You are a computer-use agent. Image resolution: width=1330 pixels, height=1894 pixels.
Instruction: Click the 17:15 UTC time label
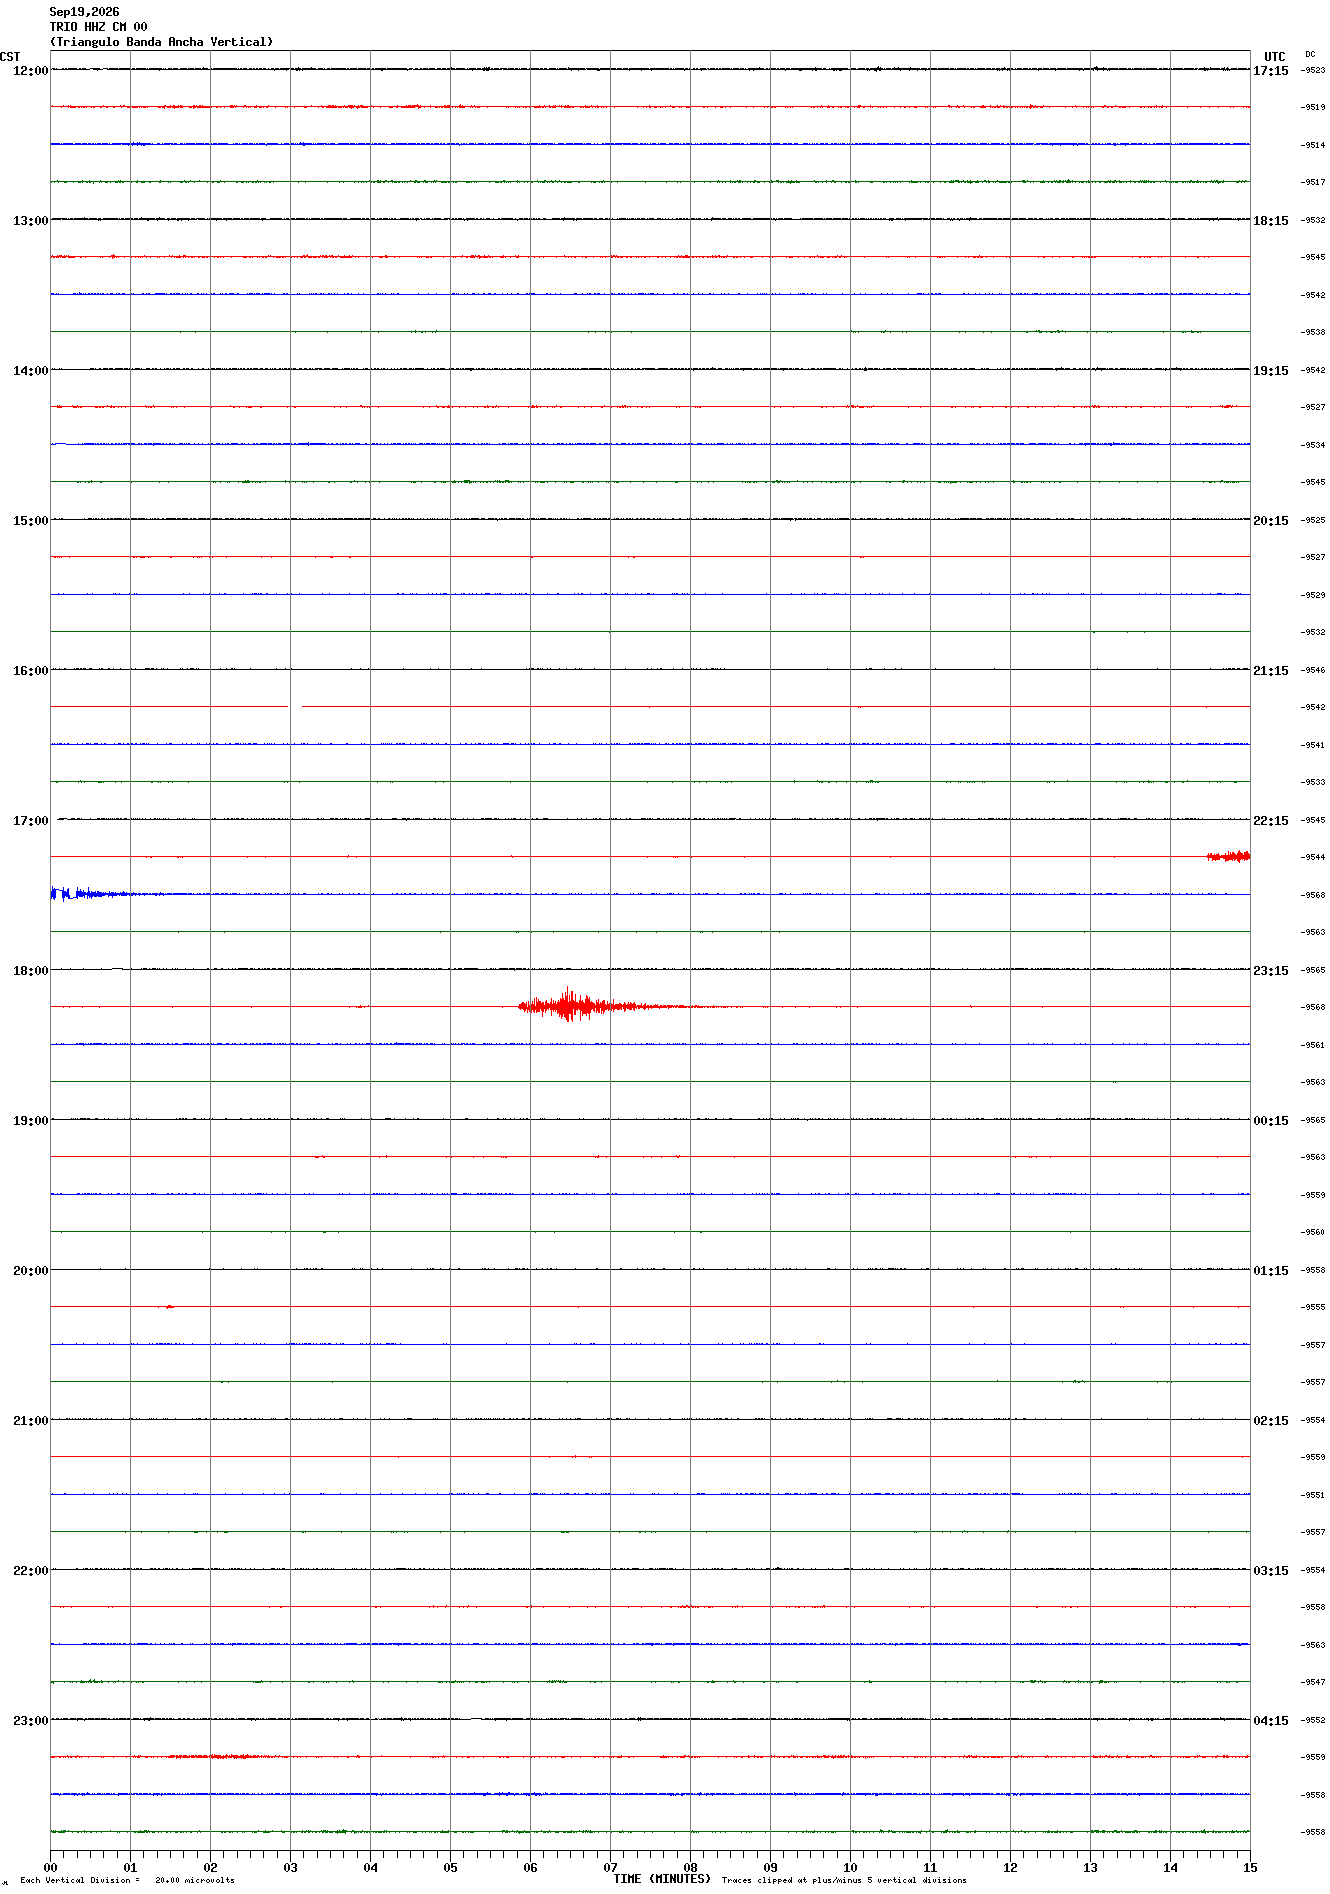(1271, 70)
